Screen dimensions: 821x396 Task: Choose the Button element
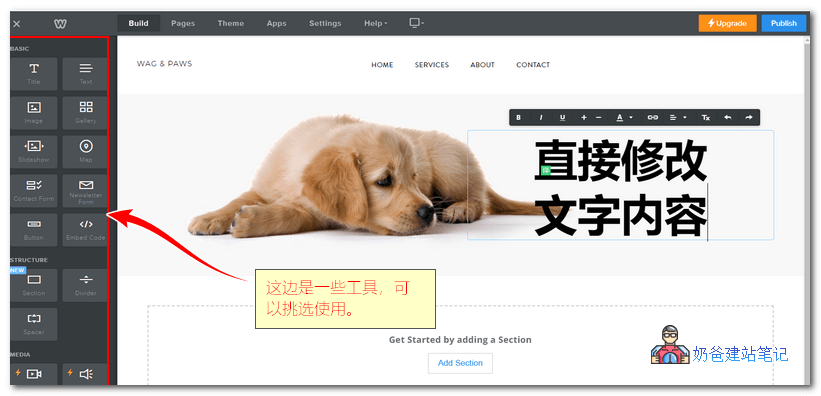pyautogui.click(x=34, y=229)
